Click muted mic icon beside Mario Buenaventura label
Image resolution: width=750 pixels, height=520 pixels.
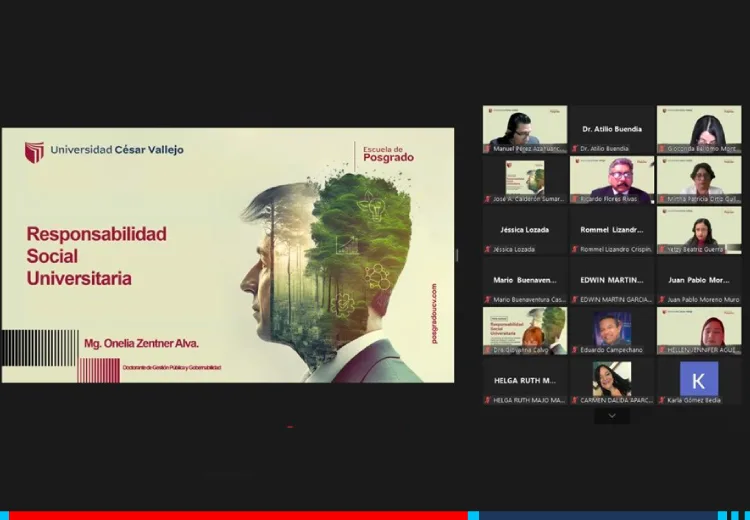(487, 299)
